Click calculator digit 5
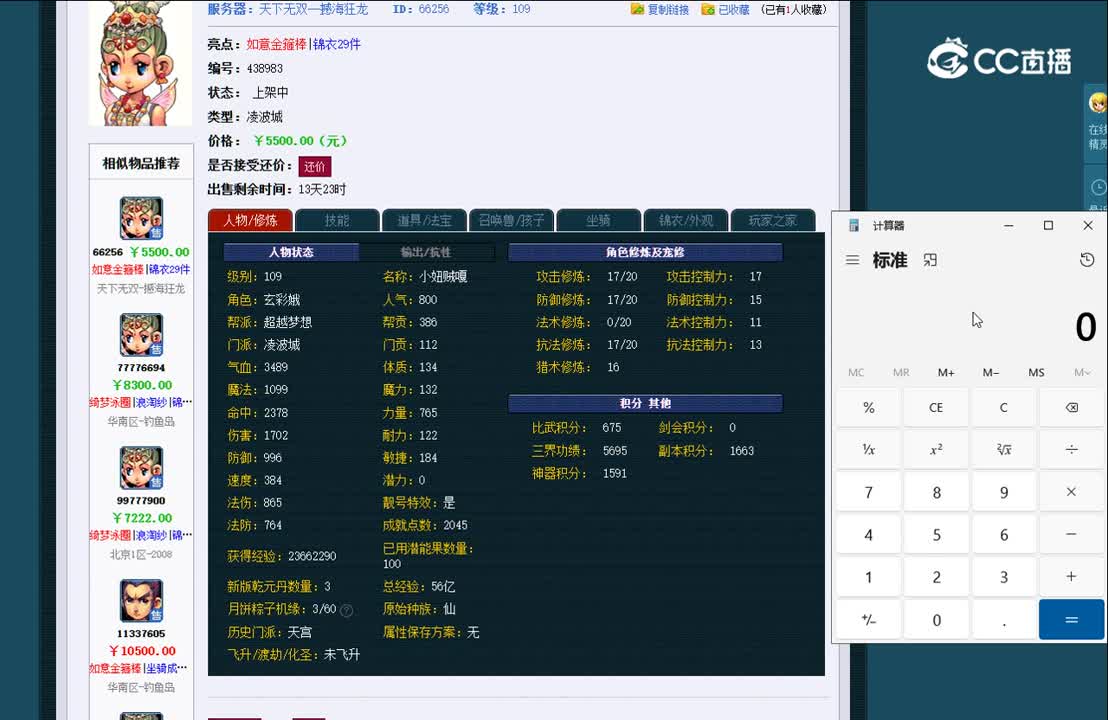Image resolution: width=1108 pixels, height=720 pixels. [x=936, y=534]
